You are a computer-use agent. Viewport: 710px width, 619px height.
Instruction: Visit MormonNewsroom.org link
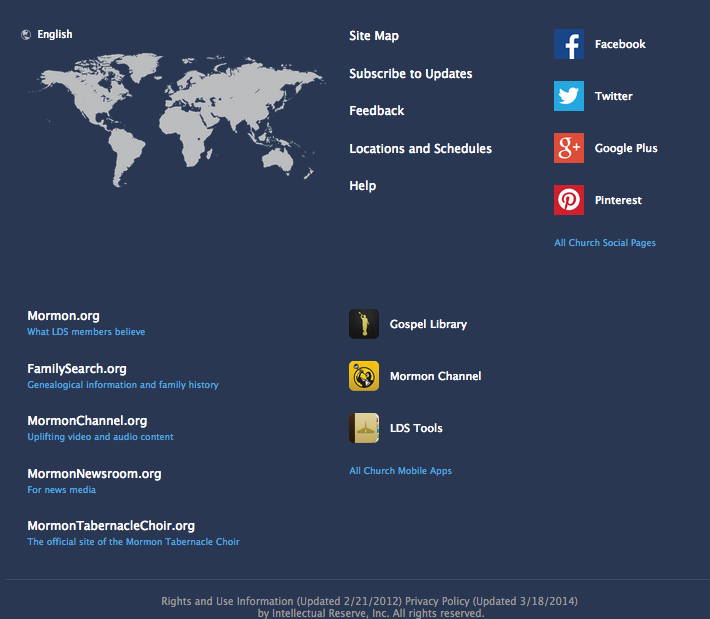[x=94, y=474]
